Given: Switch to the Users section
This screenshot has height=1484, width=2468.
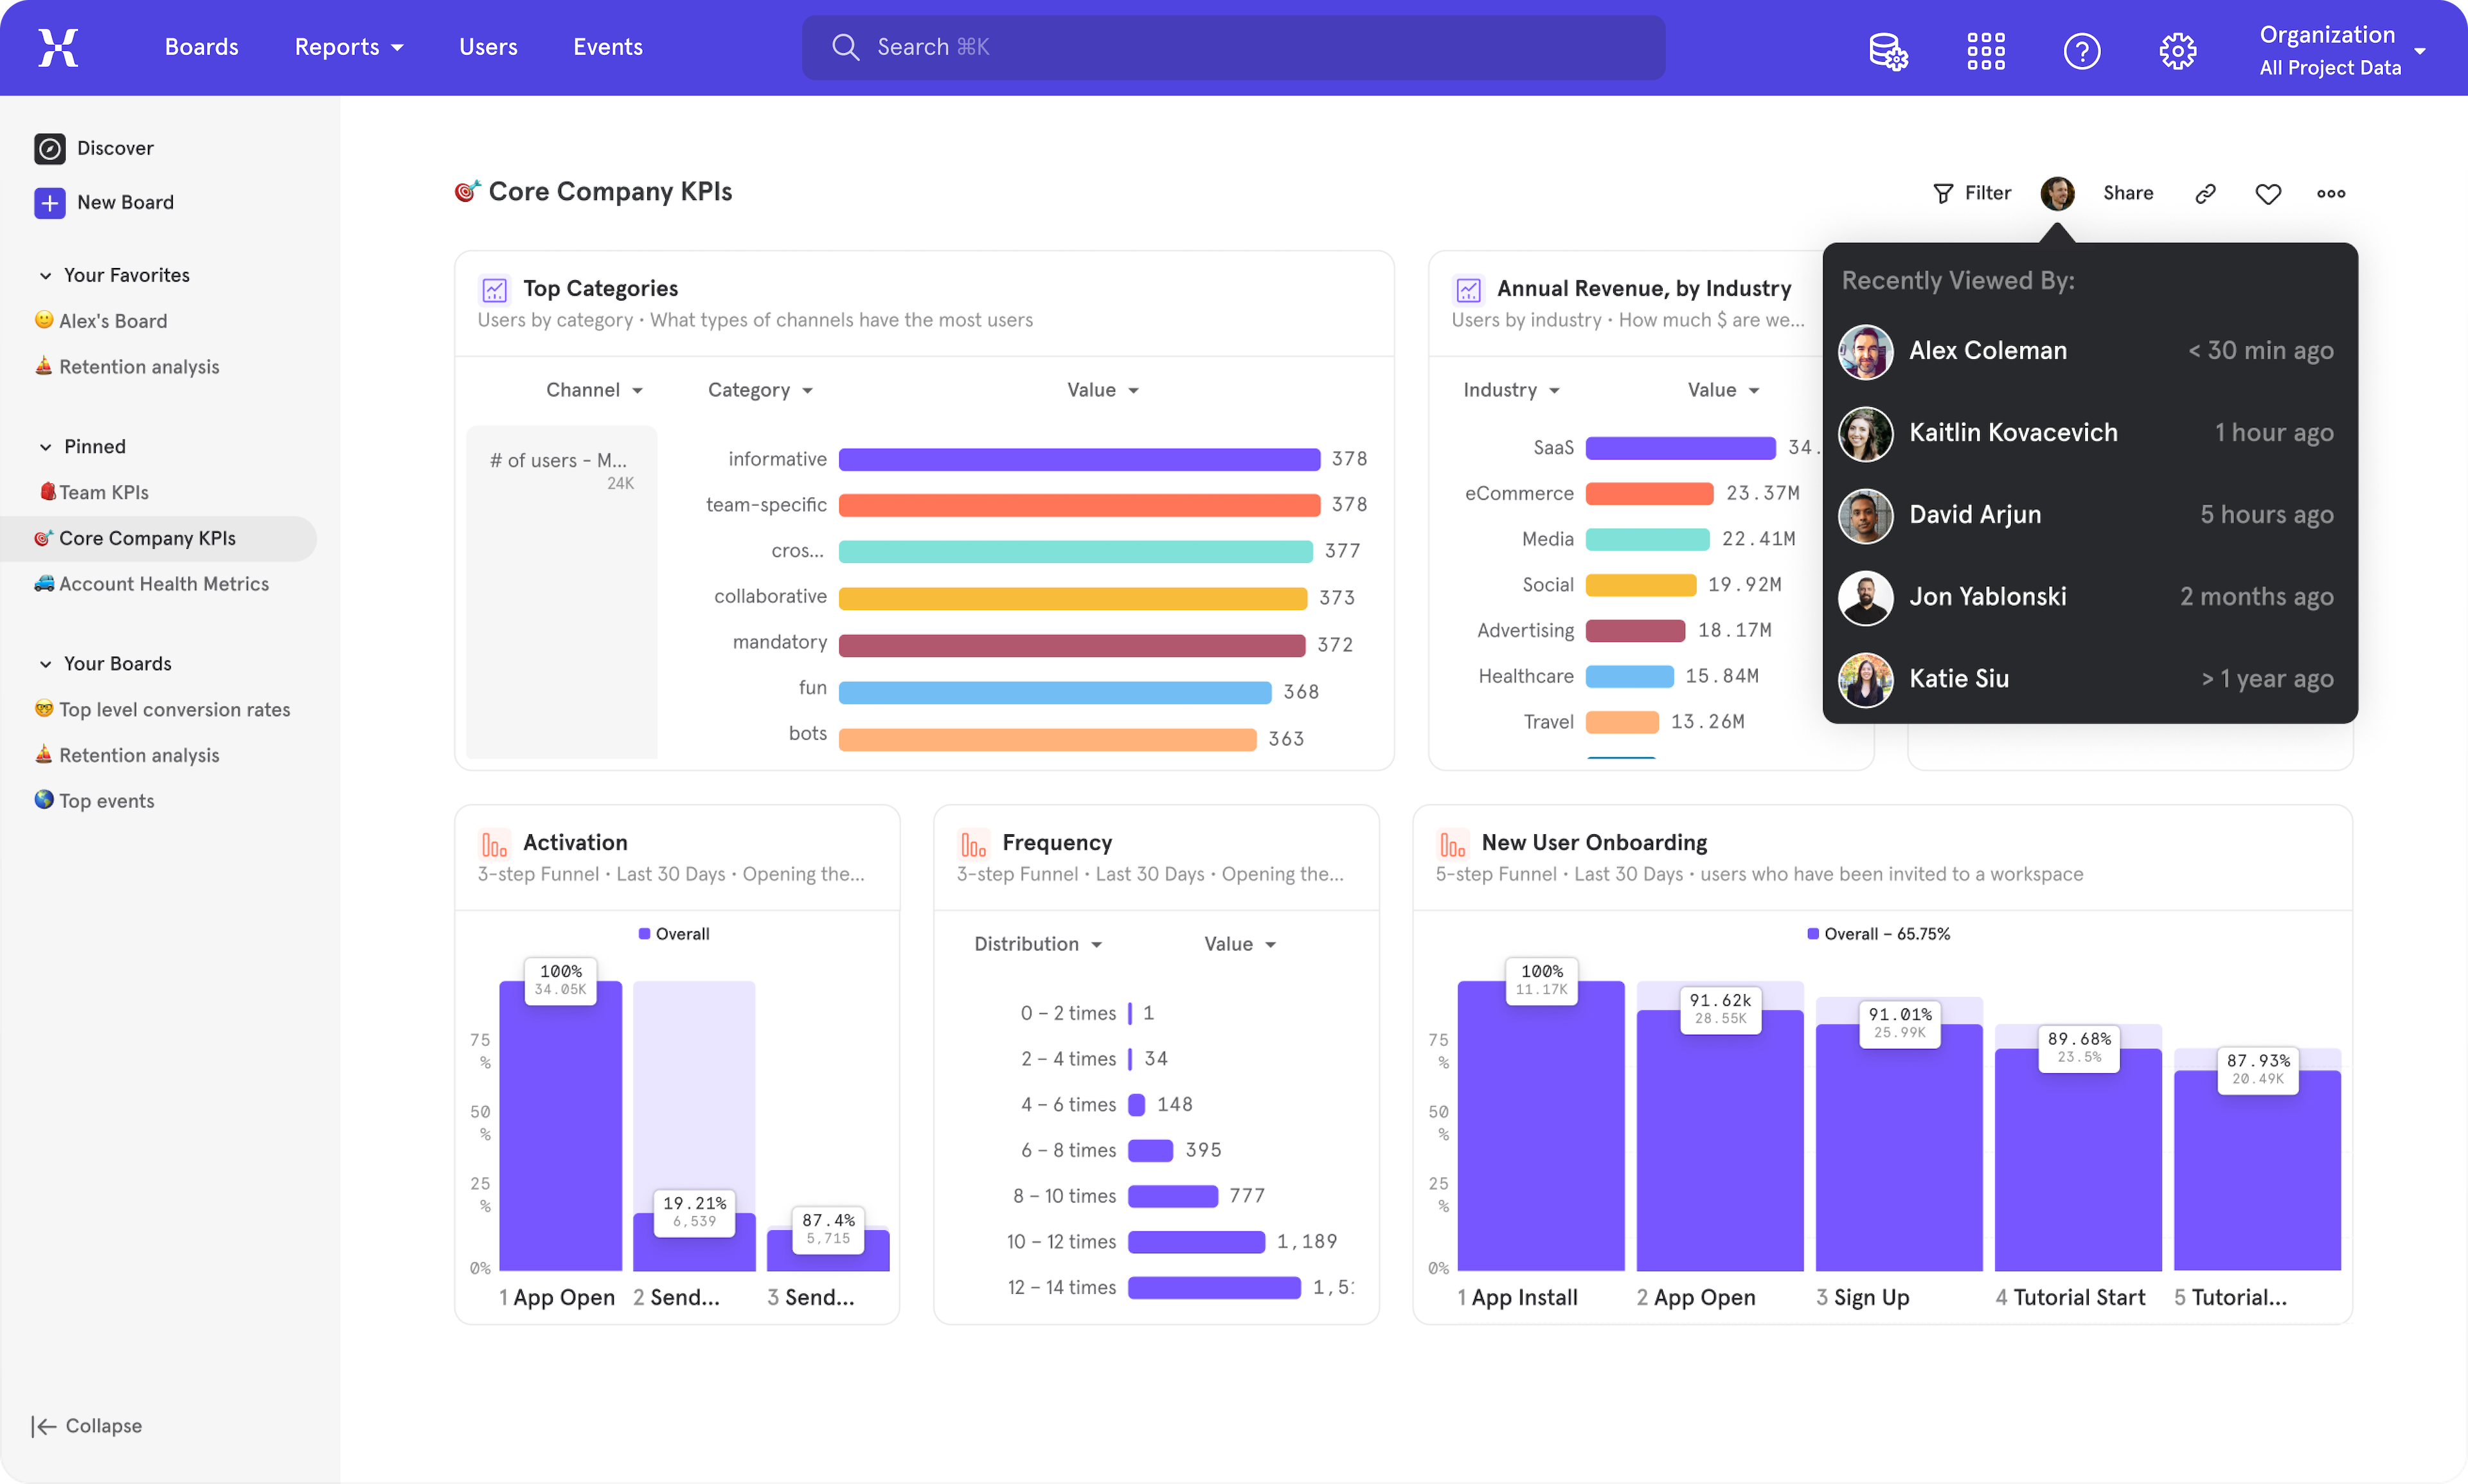Looking at the screenshot, I should point(488,46).
